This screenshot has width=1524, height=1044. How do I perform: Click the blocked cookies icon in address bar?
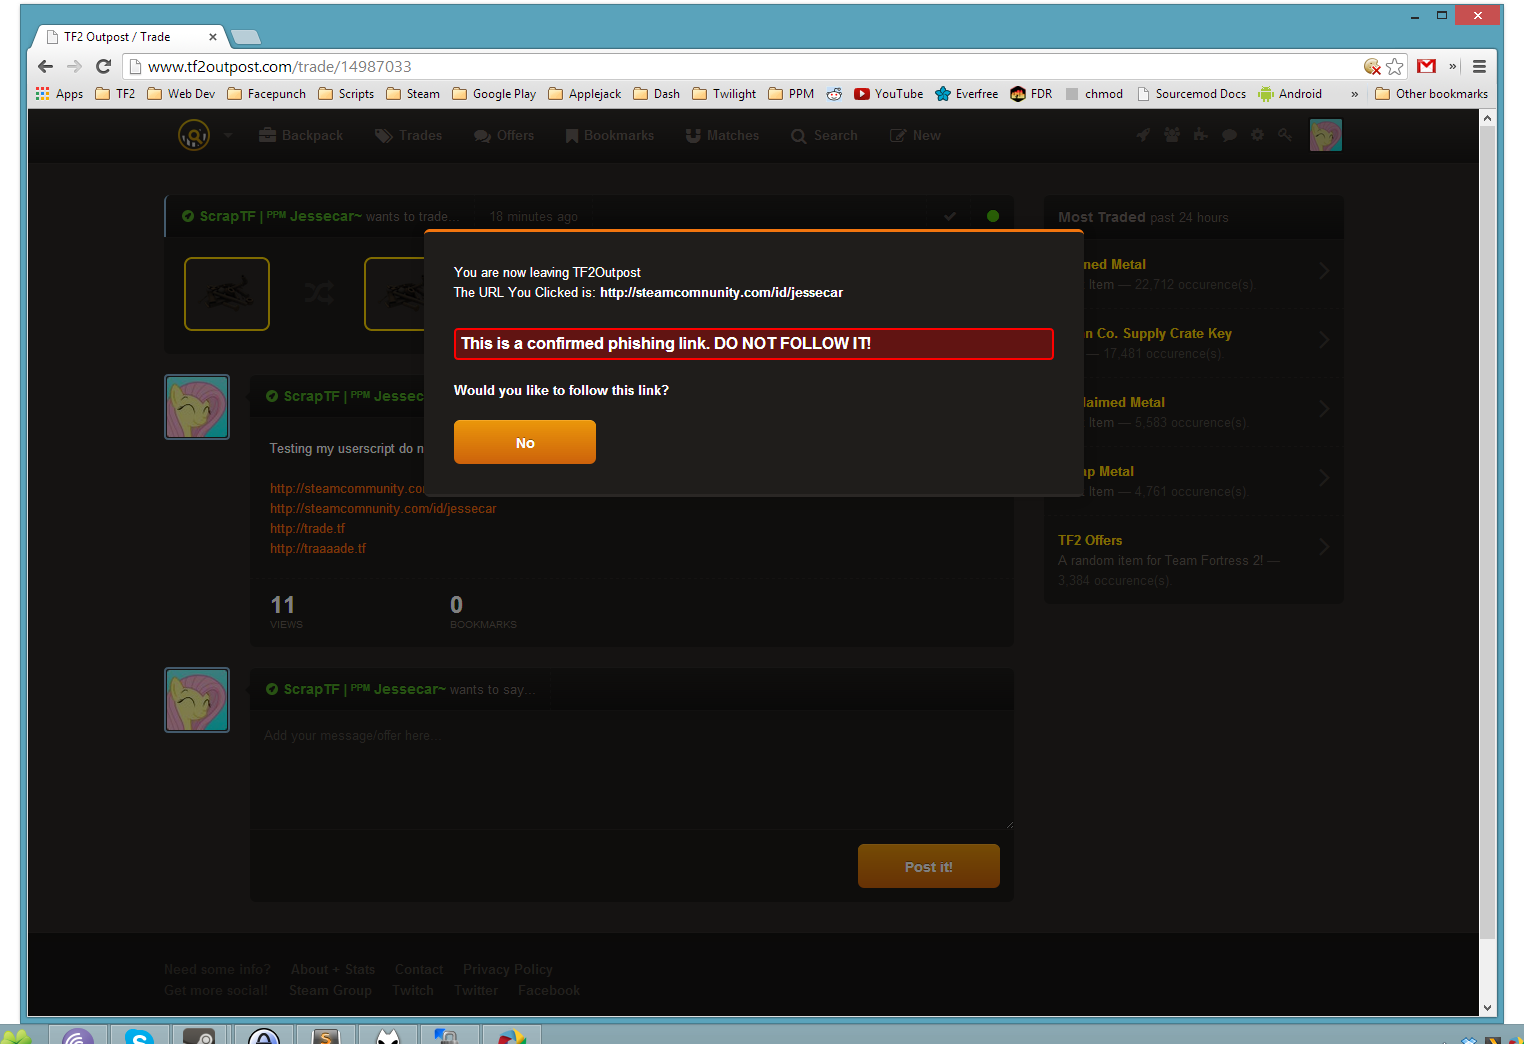point(1372,66)
